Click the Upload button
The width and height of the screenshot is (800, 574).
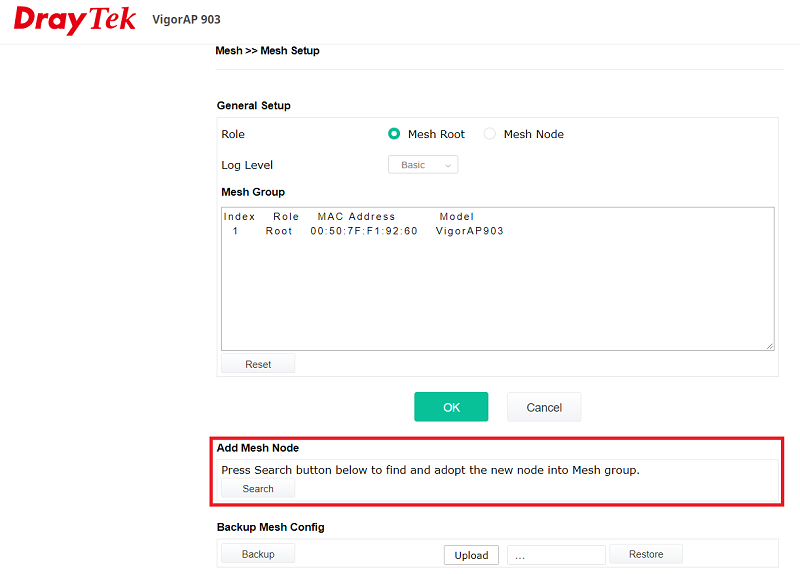point(471,555)
